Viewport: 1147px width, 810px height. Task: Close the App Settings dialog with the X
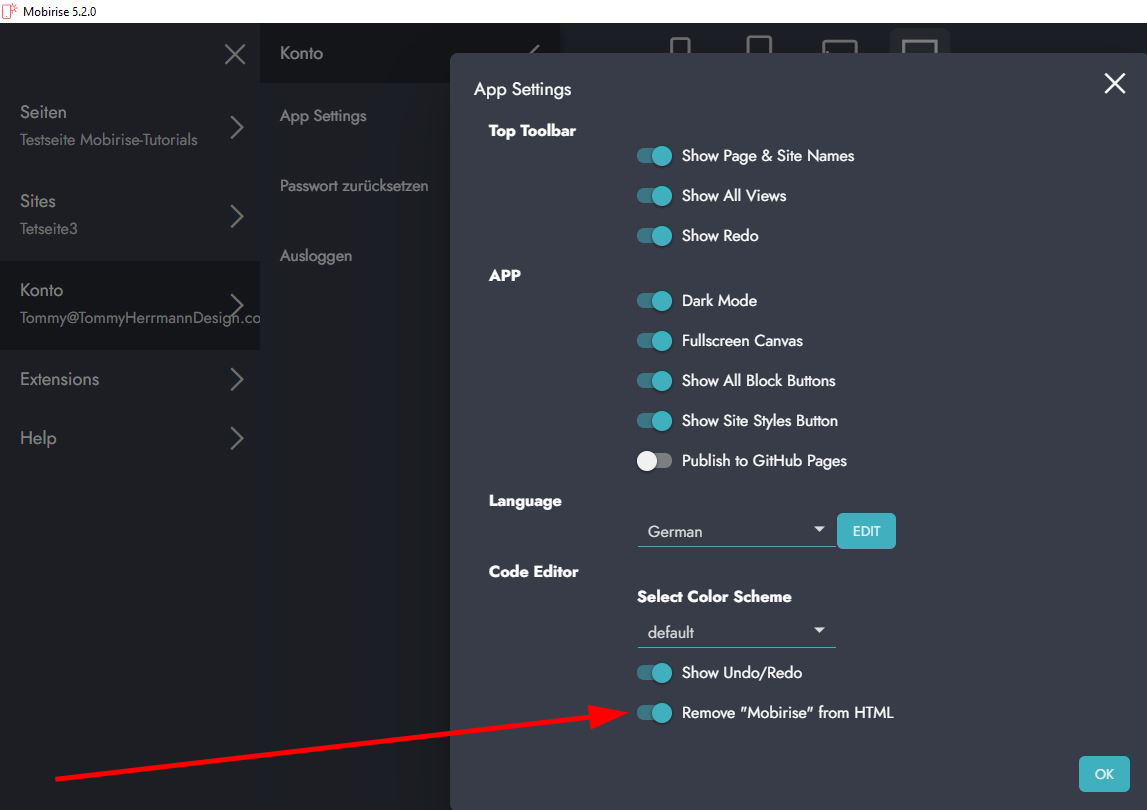[1114, 84]
